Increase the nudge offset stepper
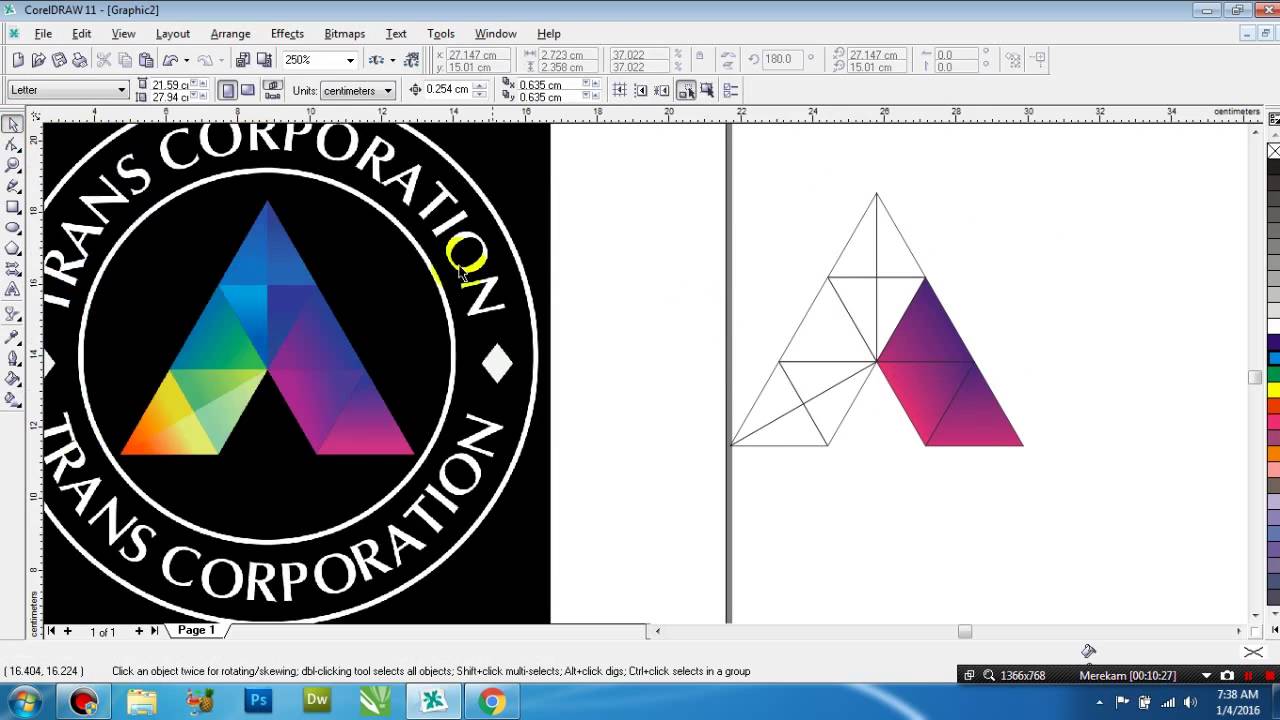Image resolution: width=1280 pixels, height=720 pixels. 480,85
